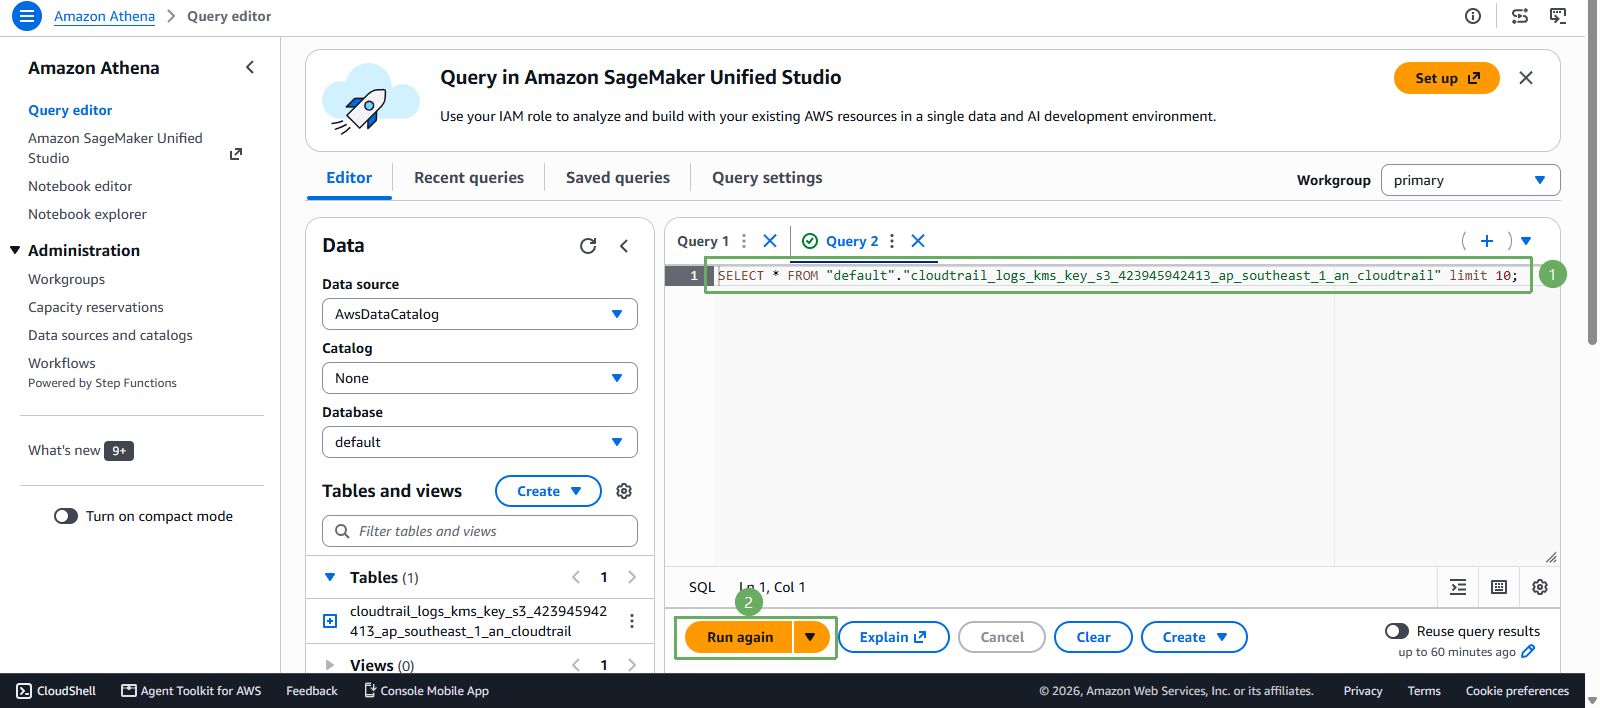Collapse the Tables section
This screenshot has height=708, width=1600.
point(330,577)
